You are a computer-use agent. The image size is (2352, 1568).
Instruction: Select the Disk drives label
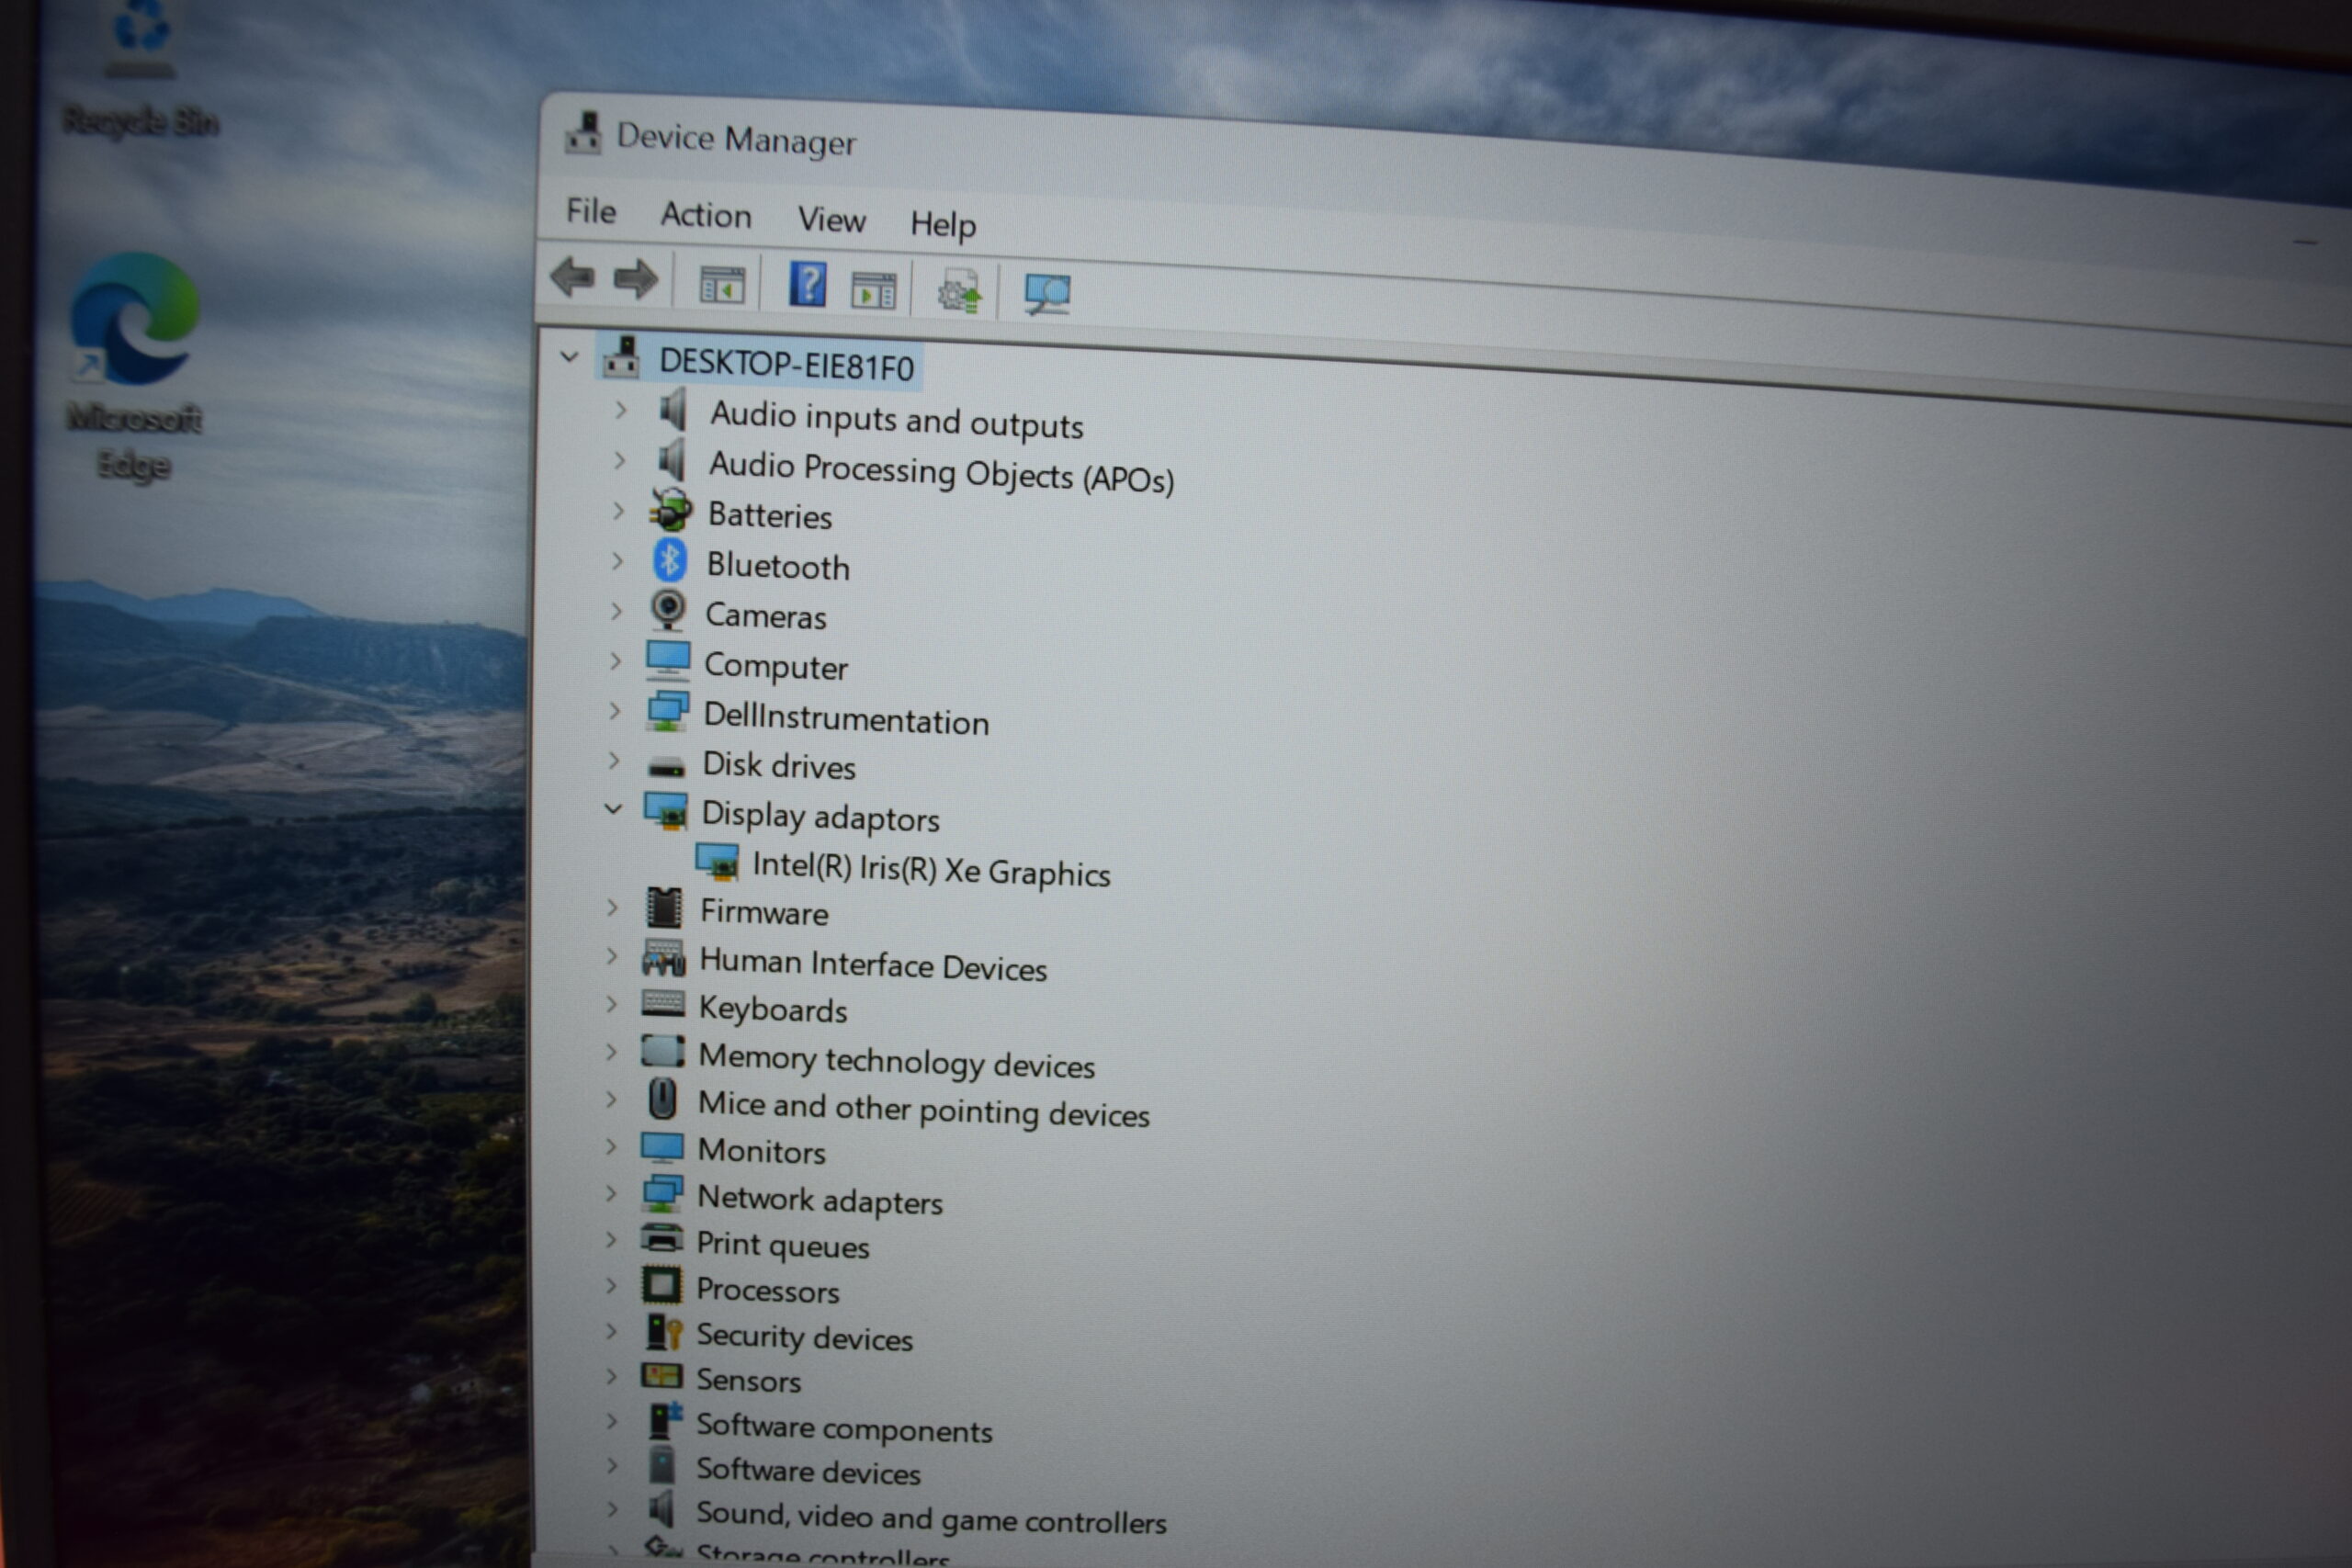pyautogui.click(x=779, y=766)
